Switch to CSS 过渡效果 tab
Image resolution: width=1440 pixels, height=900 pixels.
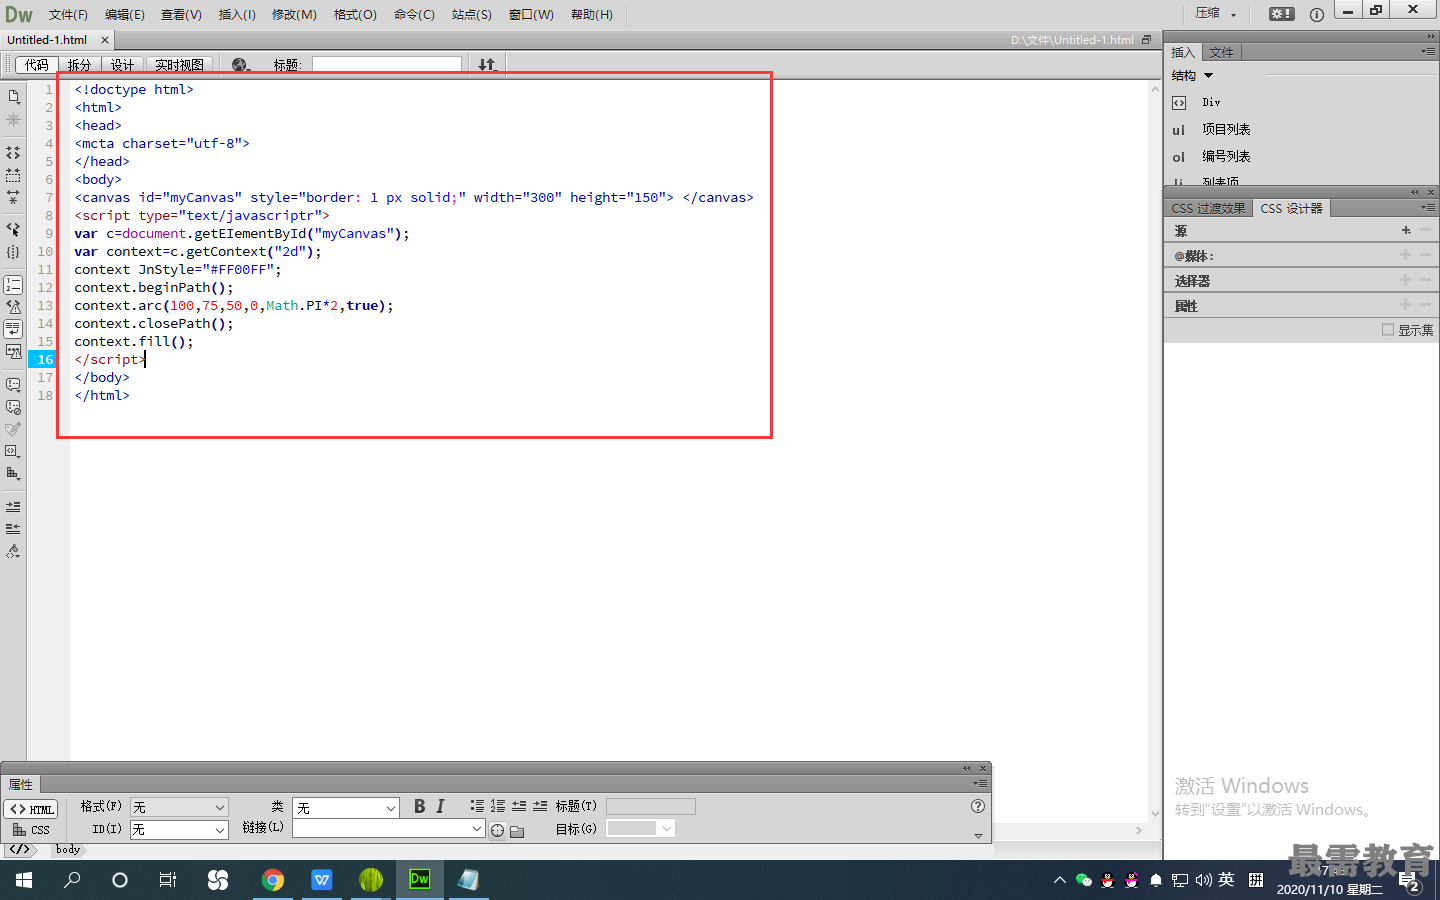click(1208, 208)
